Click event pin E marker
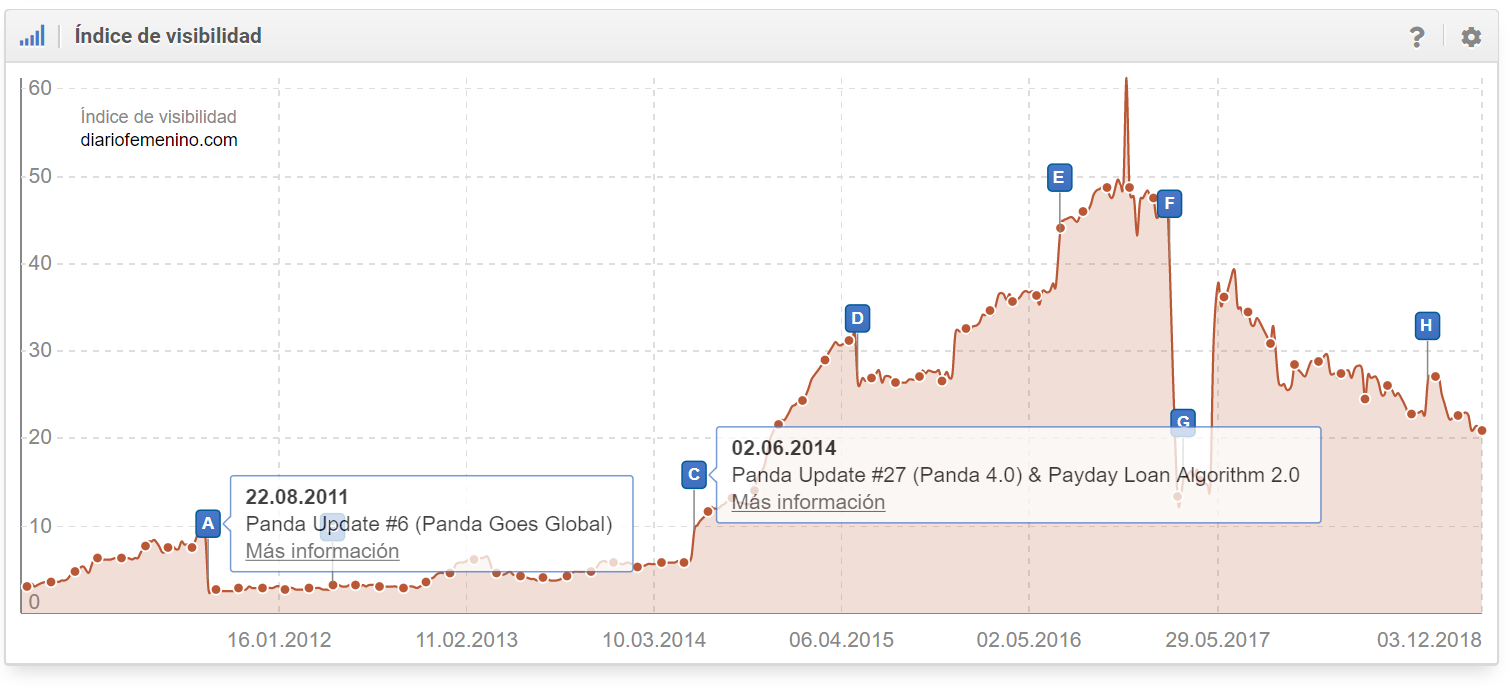Screen dimensions: 1512x691 point(1059,178)
